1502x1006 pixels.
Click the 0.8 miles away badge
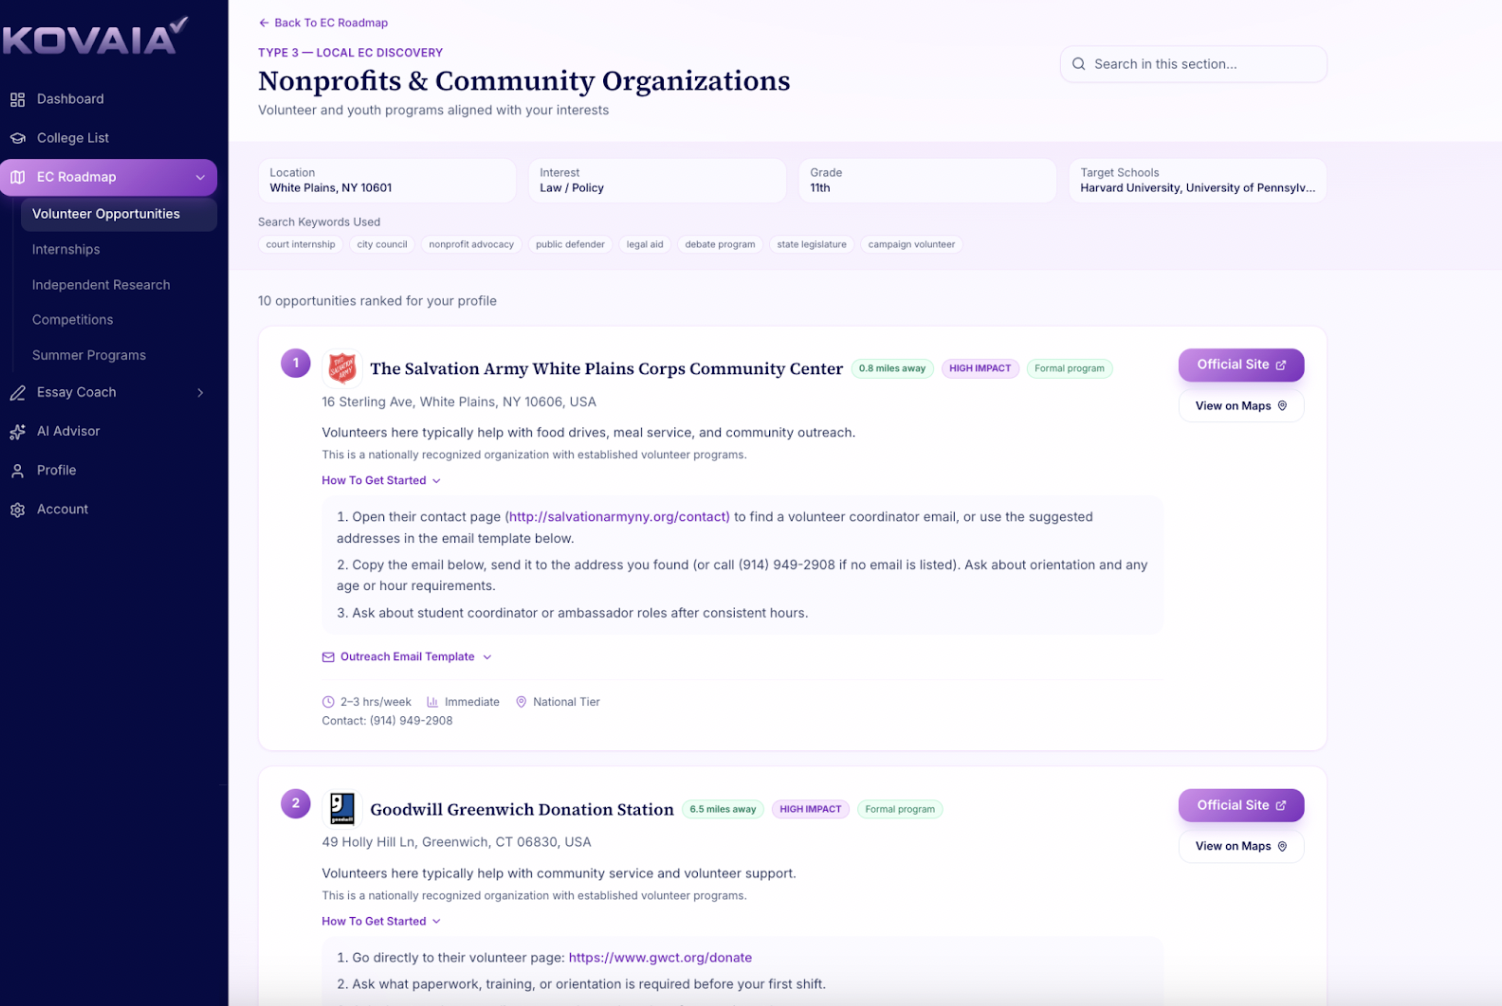[x=892, y=369]
